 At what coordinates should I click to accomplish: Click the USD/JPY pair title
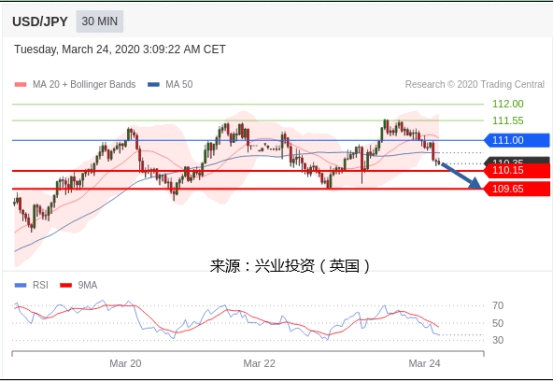(40, 22)
